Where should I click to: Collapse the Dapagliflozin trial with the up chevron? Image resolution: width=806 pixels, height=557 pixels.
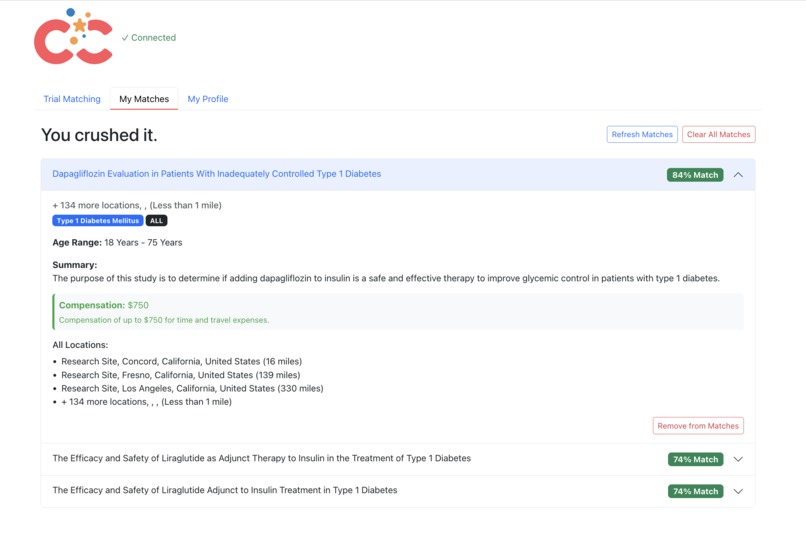pyautogui.click(x=738, y=175)
